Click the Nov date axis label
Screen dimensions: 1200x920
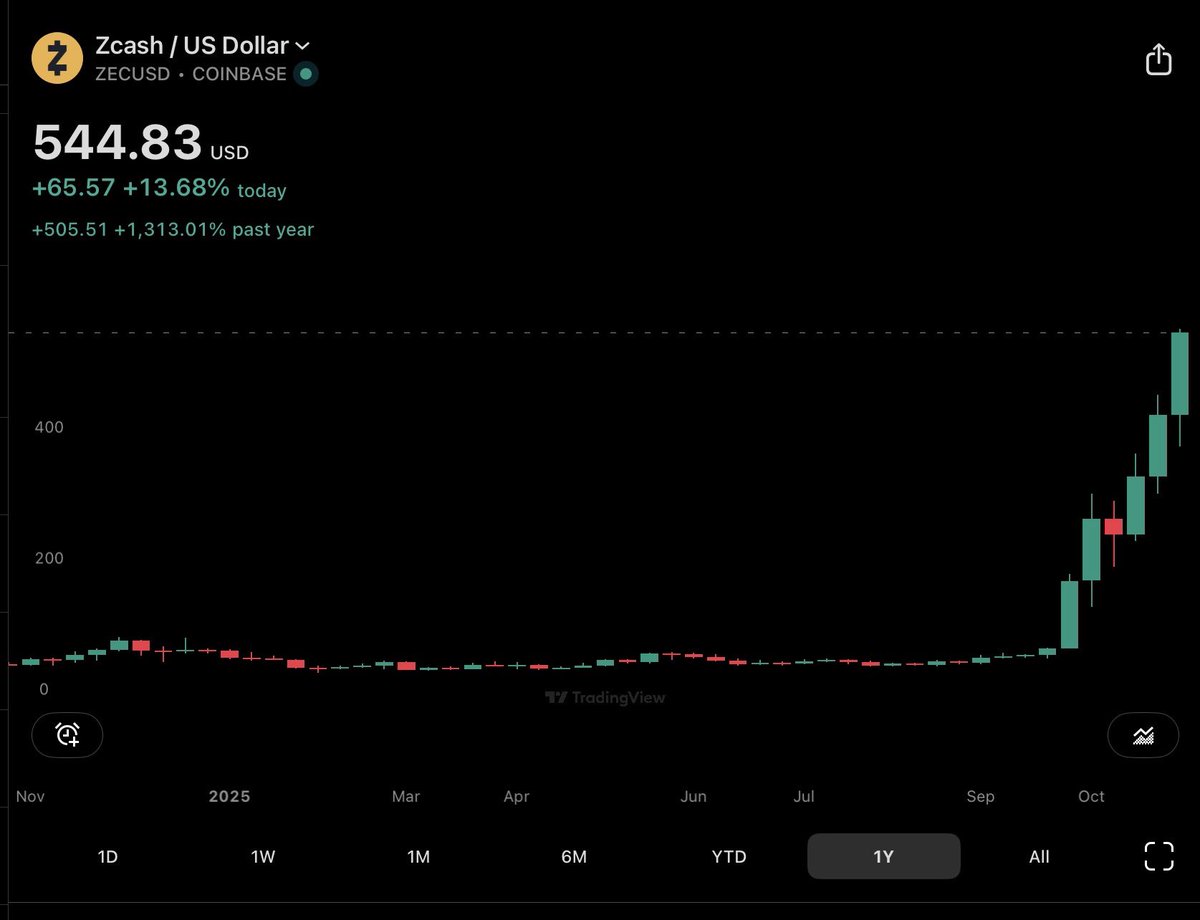pos(31,797)
